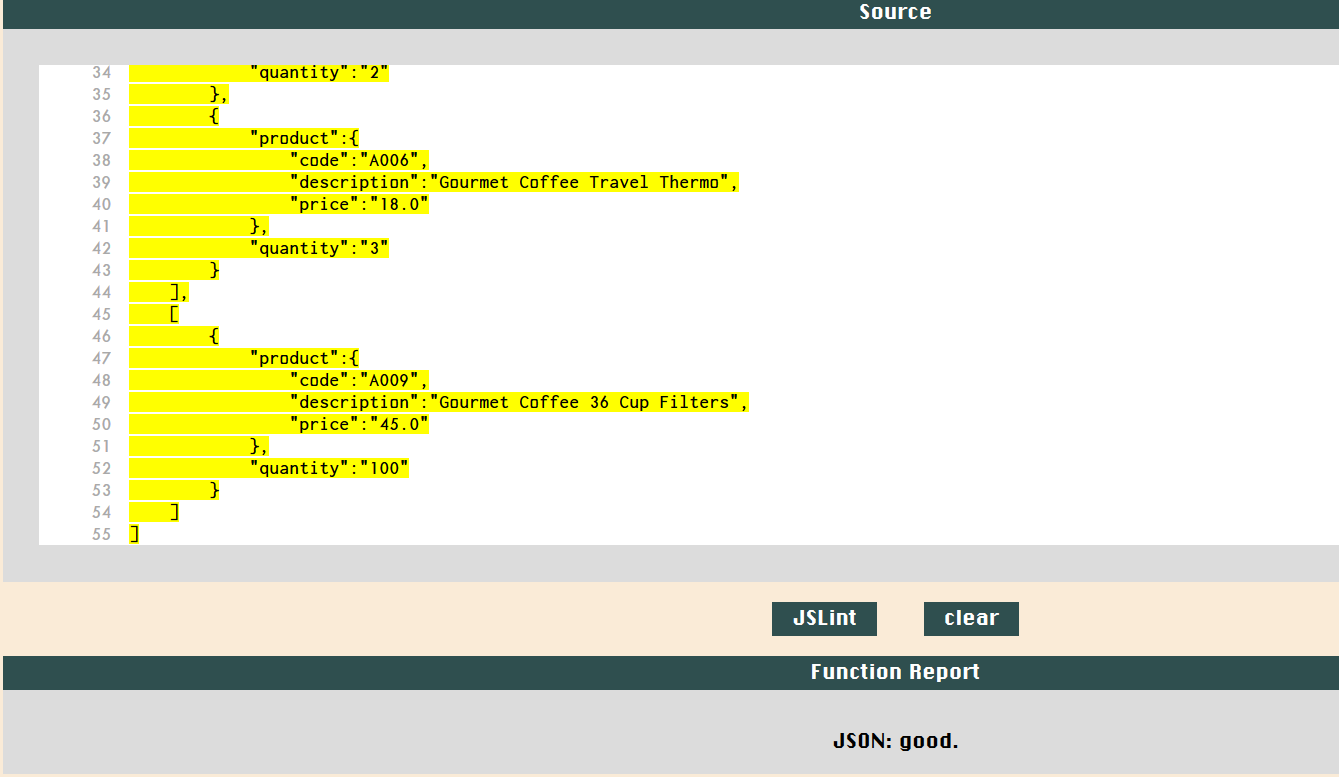Image resolution: width=1339 pixels, height=777 pixels.
Task: Click the "}," on line 35
Action: tap(219, 94)
